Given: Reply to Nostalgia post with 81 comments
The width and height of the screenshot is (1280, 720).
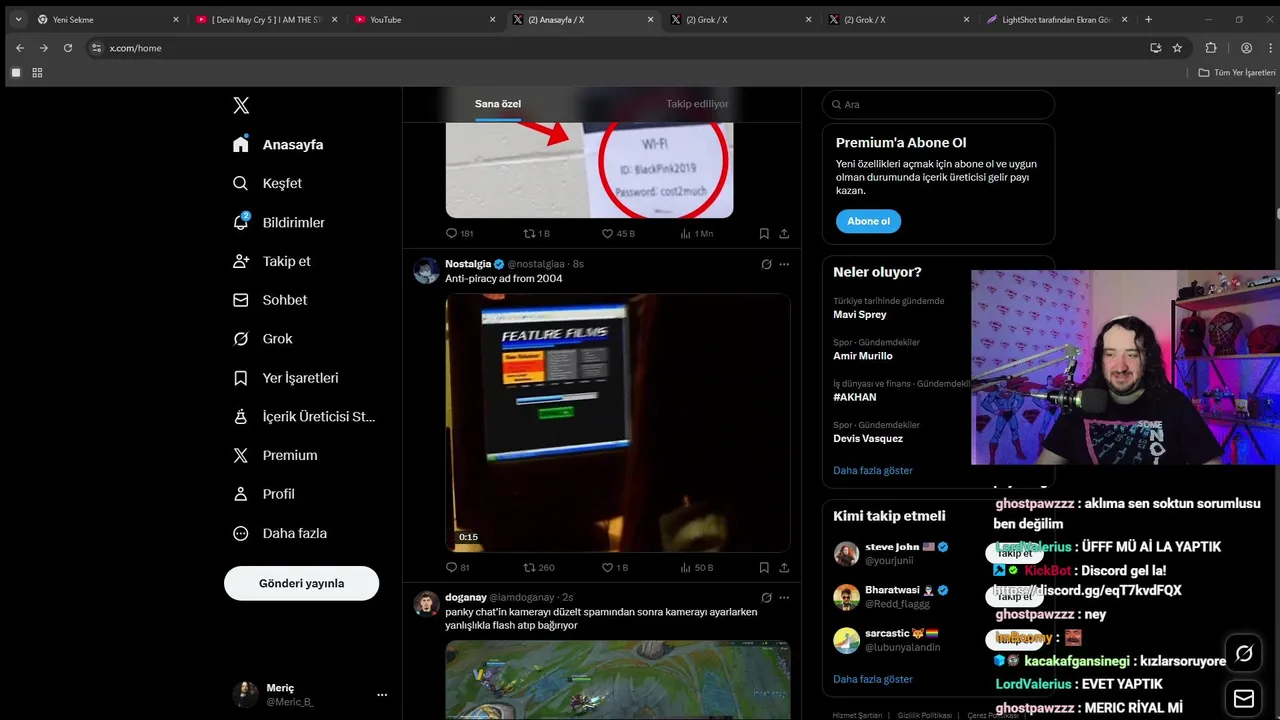Looking at the screenshot, I should pyautogui.click(x=458, y=567).
